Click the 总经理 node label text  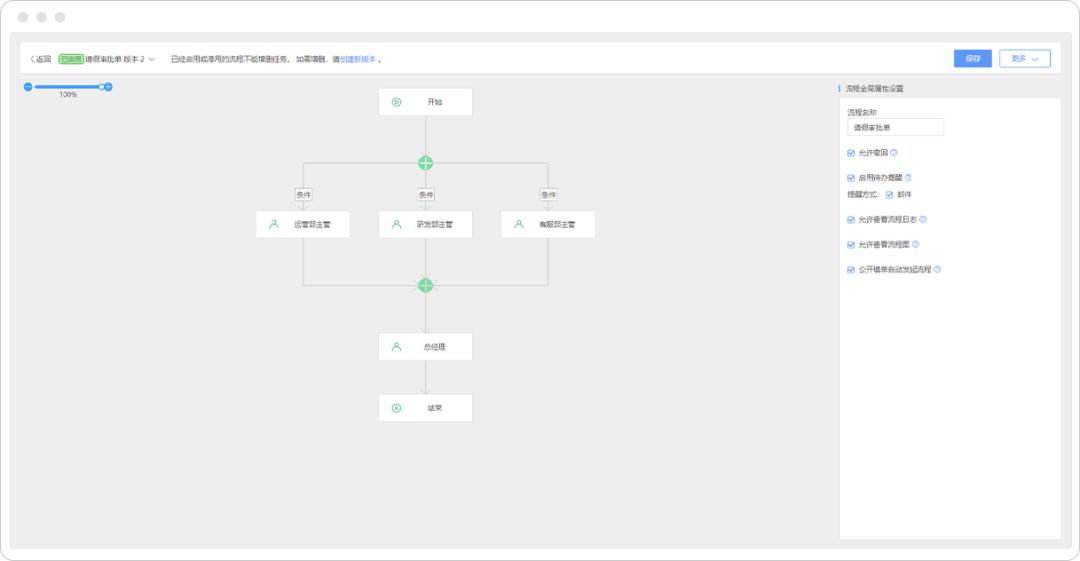click(x=435, y=347)
